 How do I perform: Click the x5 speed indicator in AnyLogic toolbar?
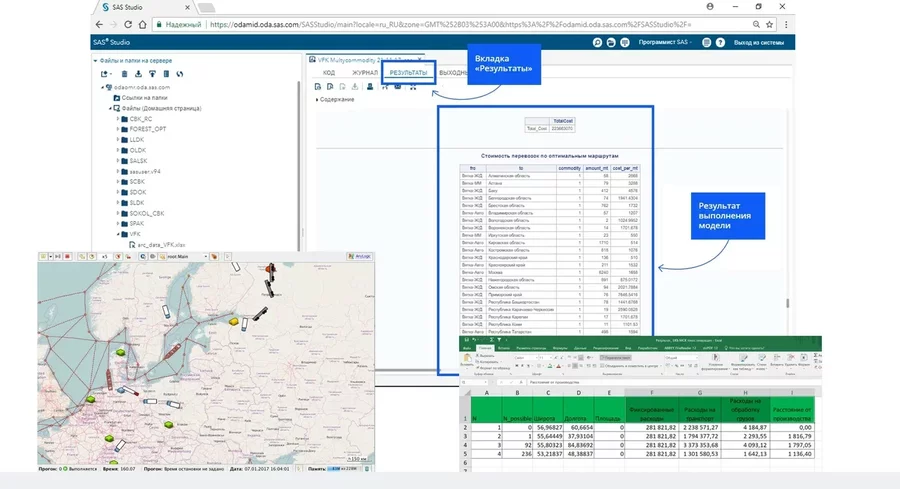[104, 257]
